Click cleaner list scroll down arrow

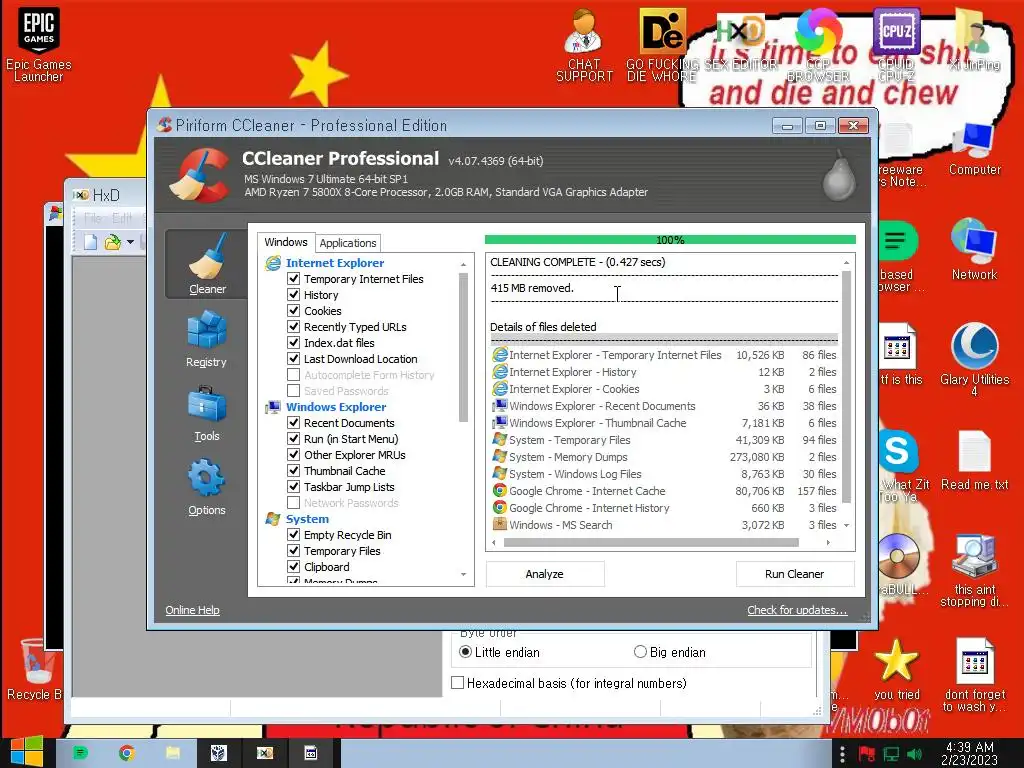click(464, 575)
